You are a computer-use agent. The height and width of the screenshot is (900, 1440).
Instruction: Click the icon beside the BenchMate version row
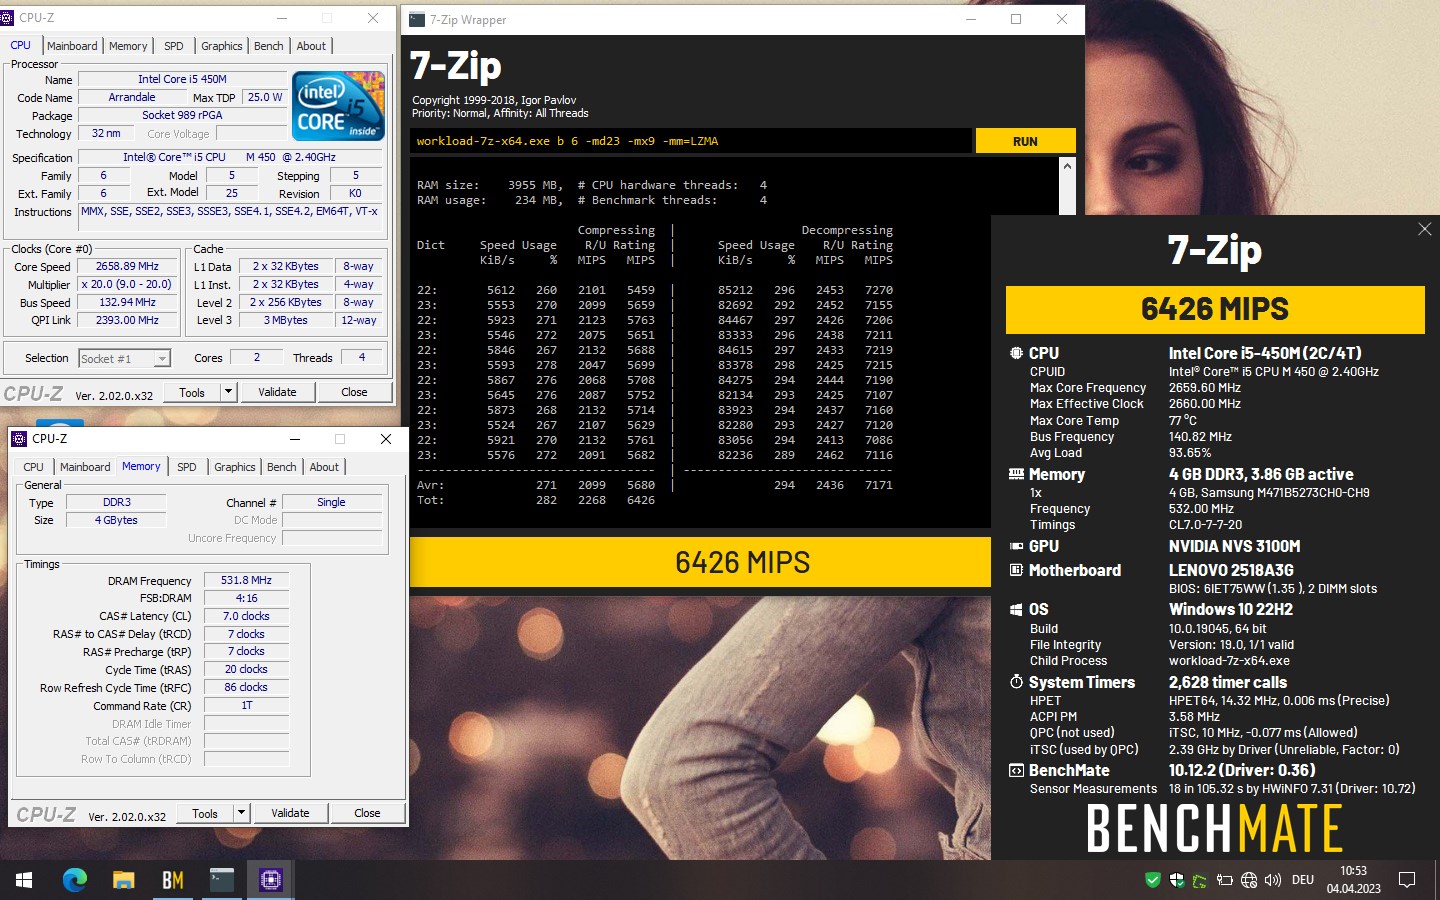[x=1016, y=770]
